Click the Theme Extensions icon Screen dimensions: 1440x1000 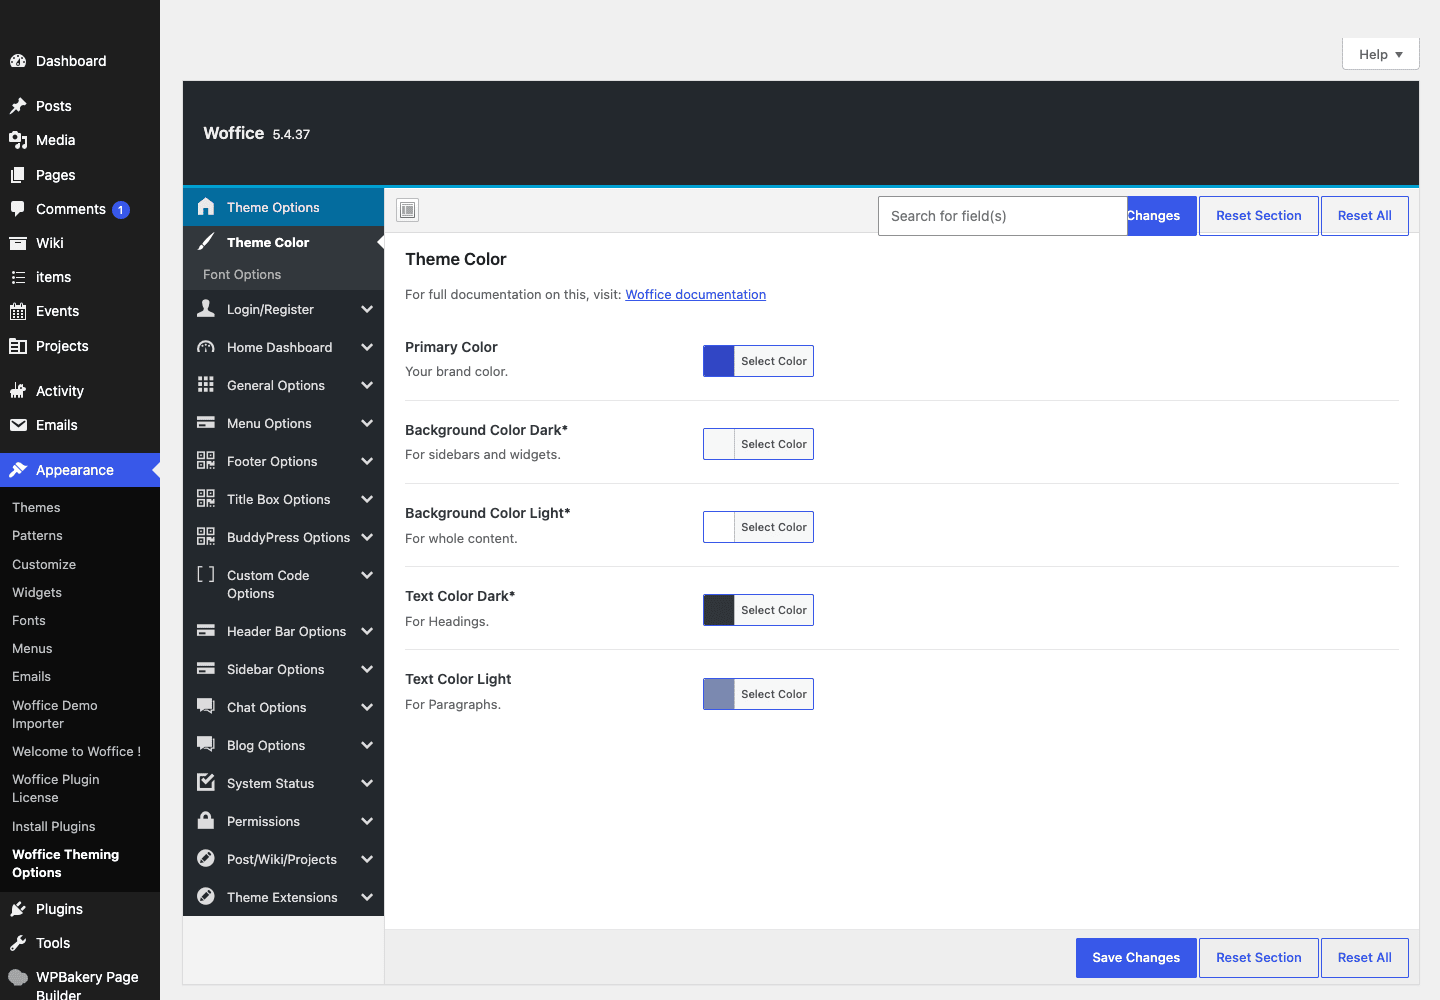pyautogui.click(x=206, y=896)
